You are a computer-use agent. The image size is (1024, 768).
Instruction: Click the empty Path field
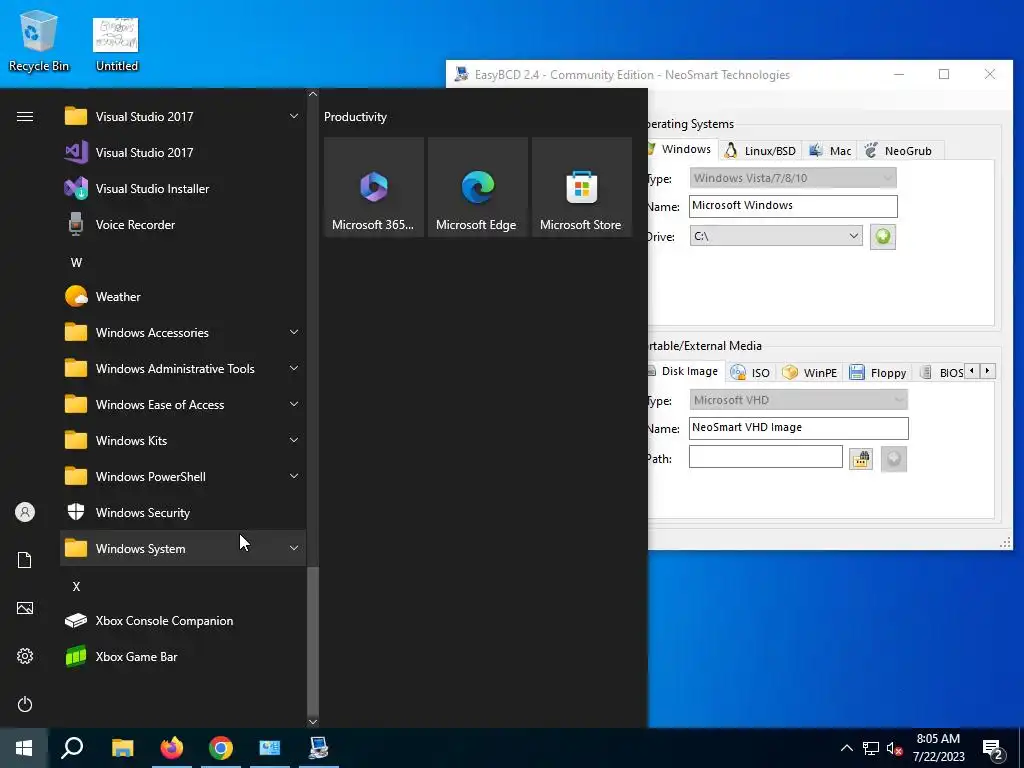point(765,456)
